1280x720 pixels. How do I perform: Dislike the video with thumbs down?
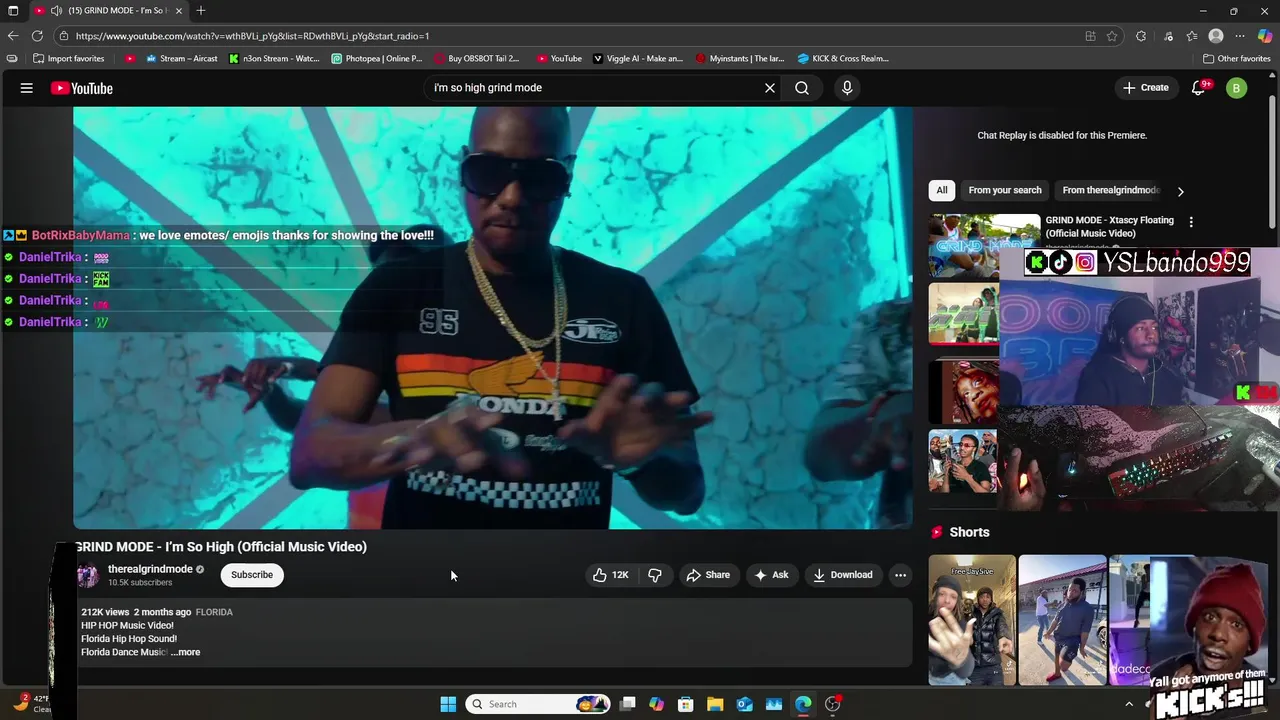click(x=655, y=575)
